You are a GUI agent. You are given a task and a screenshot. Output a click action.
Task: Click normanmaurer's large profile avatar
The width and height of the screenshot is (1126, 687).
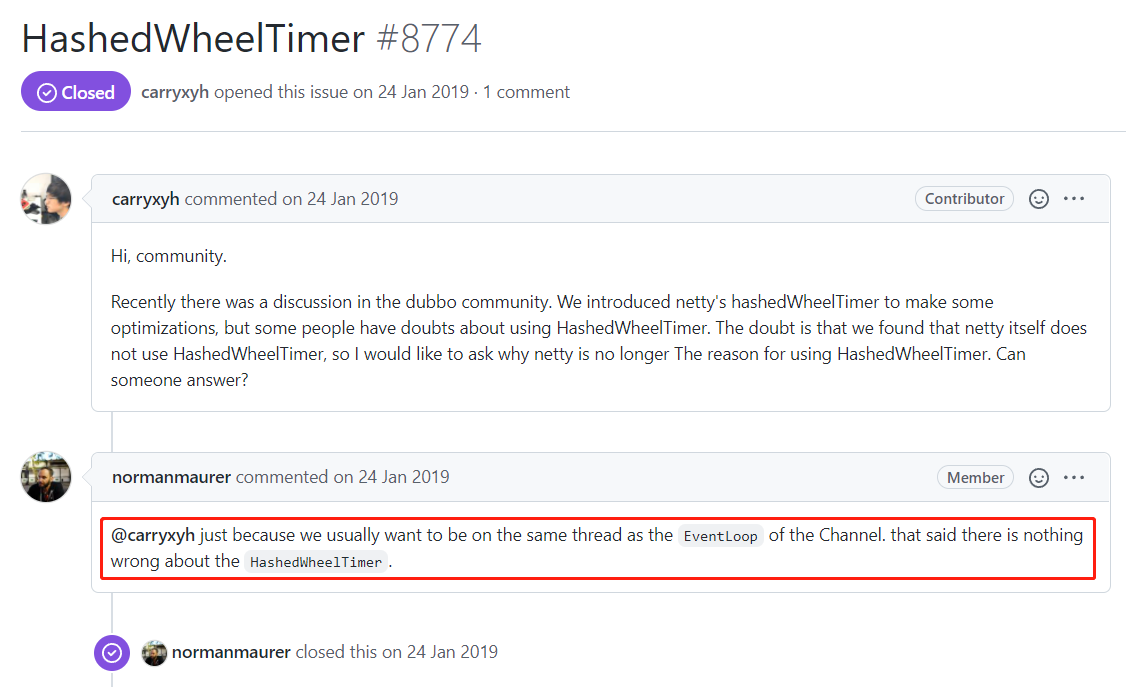(x=46, y=477)
